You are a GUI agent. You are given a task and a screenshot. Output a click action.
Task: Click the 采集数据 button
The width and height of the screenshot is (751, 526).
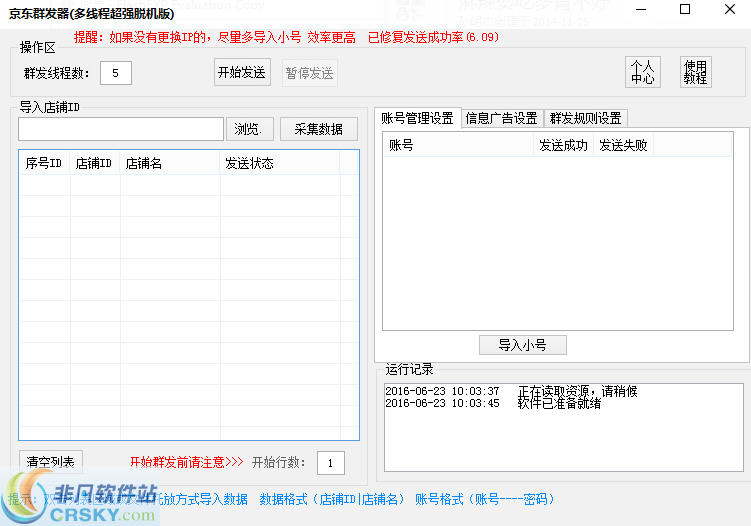tap(319, 129)
